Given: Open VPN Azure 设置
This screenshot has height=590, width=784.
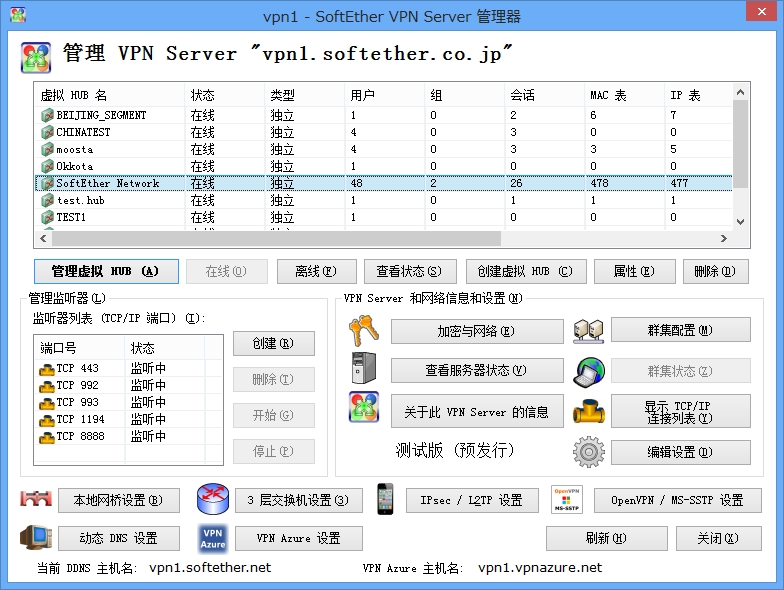Looking at the screenshot, I should (x=298, y=538).
